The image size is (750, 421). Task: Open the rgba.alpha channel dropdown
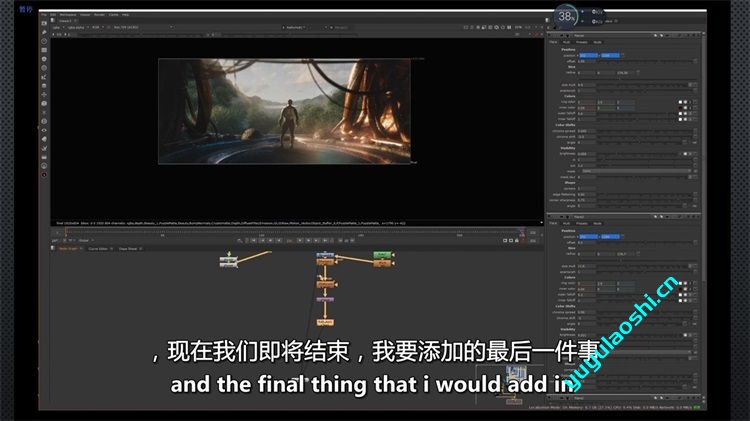pos(77,27)
